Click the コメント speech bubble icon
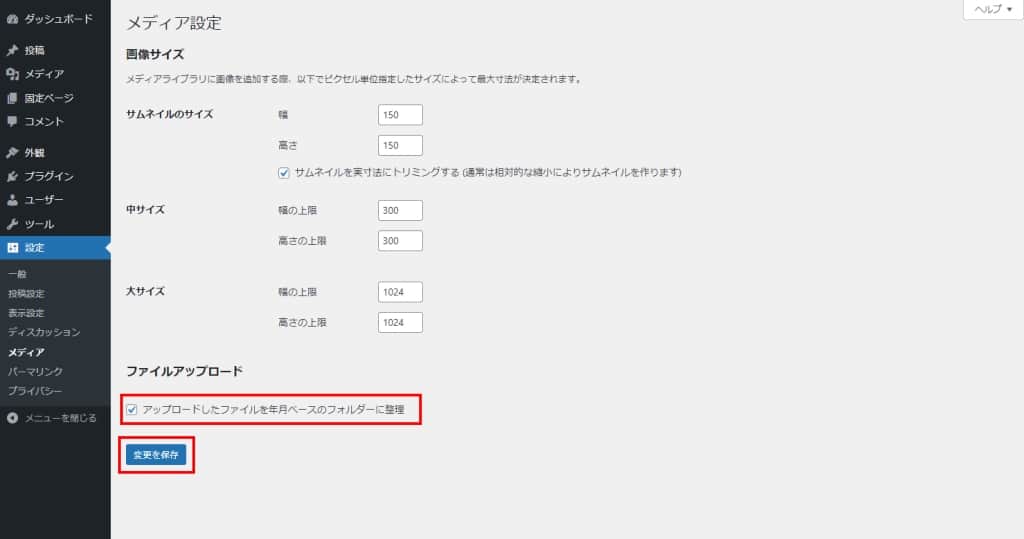Screen dimensions: 1024x539 pyautogui.click(x=12, y=122)
